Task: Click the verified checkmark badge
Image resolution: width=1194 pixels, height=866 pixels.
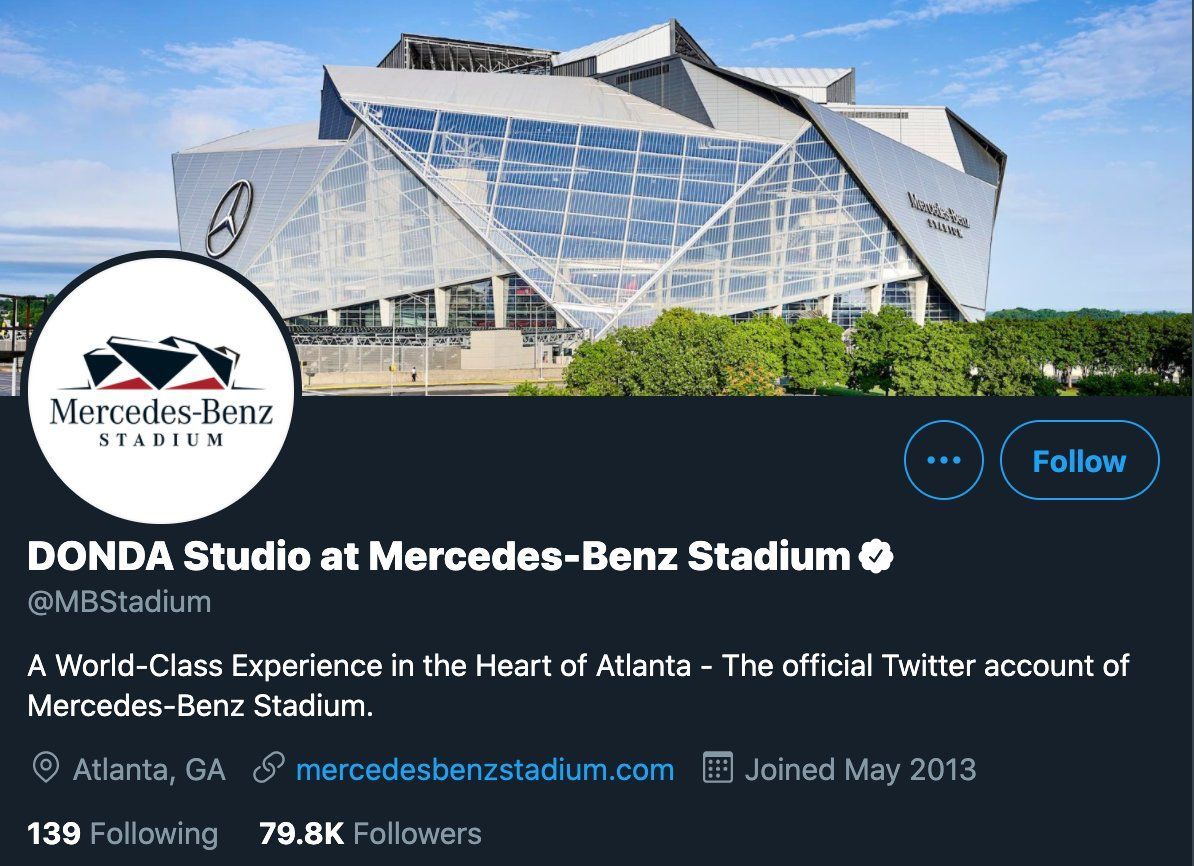Action: click(x=877, y=557)
